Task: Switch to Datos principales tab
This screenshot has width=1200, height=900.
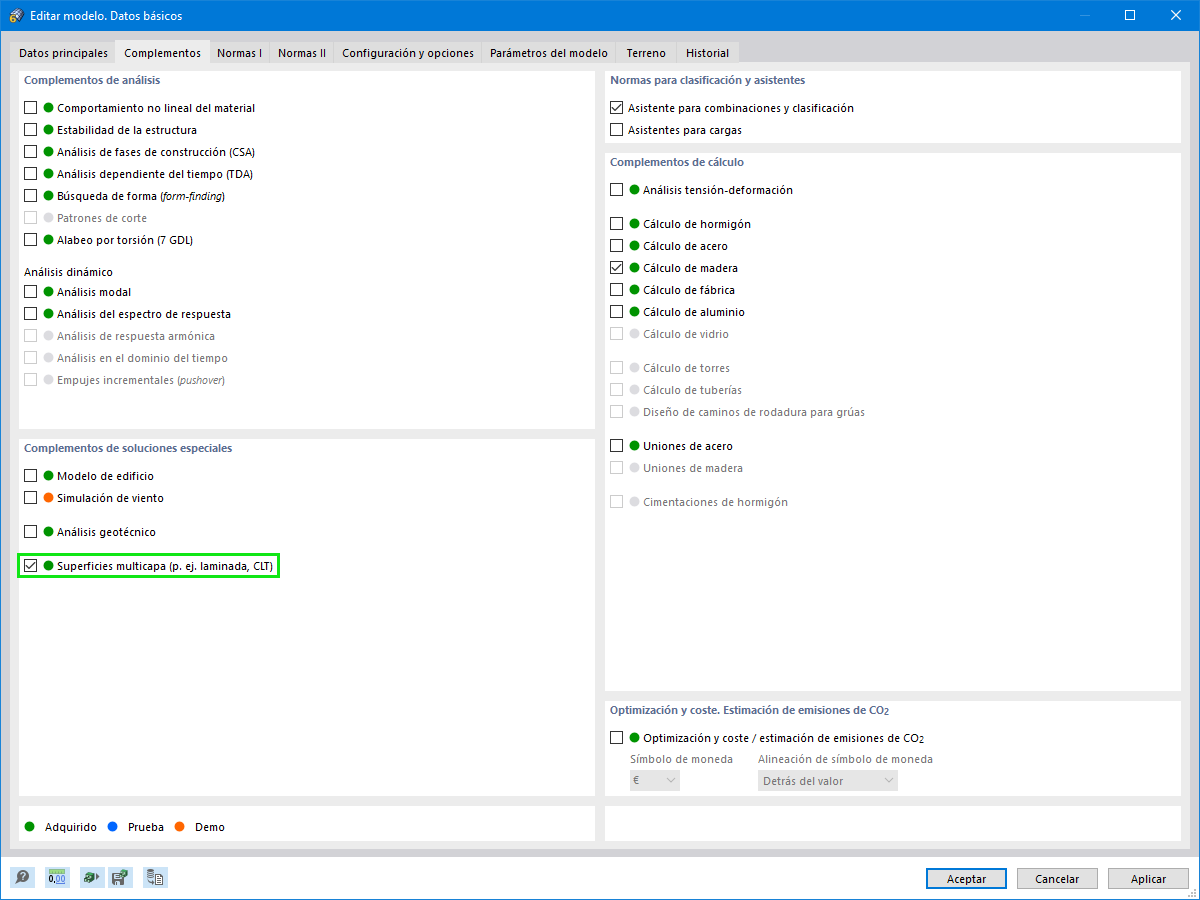Action: coord(64,53)
